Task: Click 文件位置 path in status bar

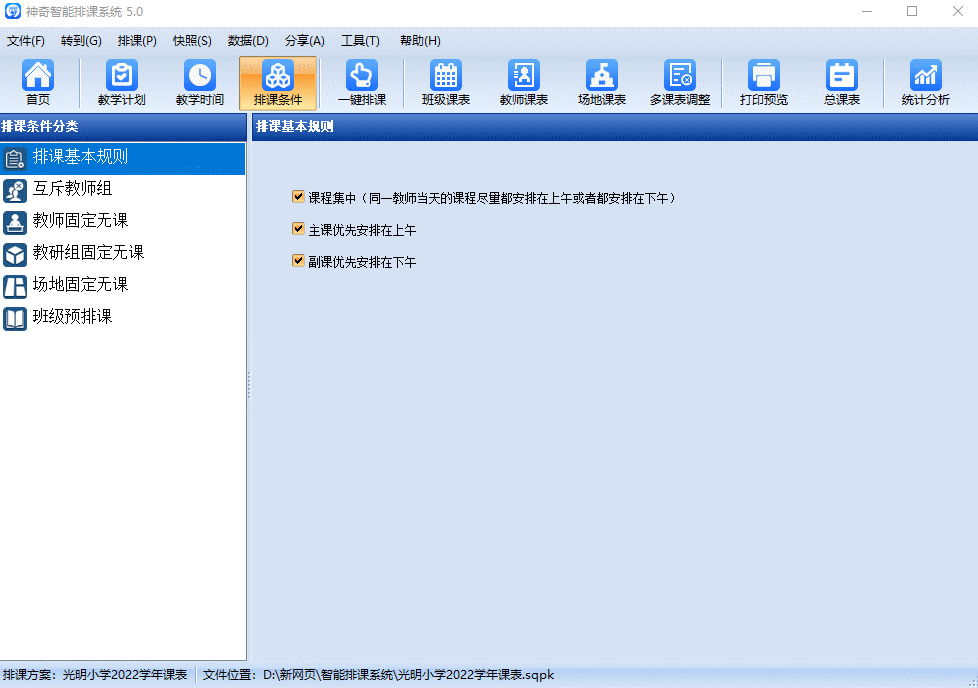Action: tap(378, 675)
